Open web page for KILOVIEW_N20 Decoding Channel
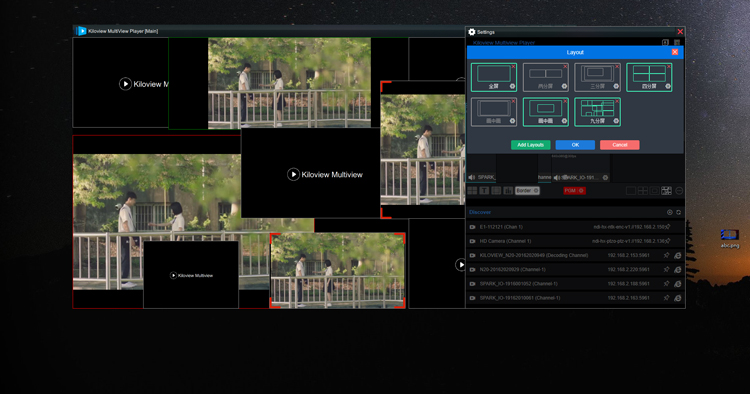This screenshot has width=750, height=394. (678, 256)
